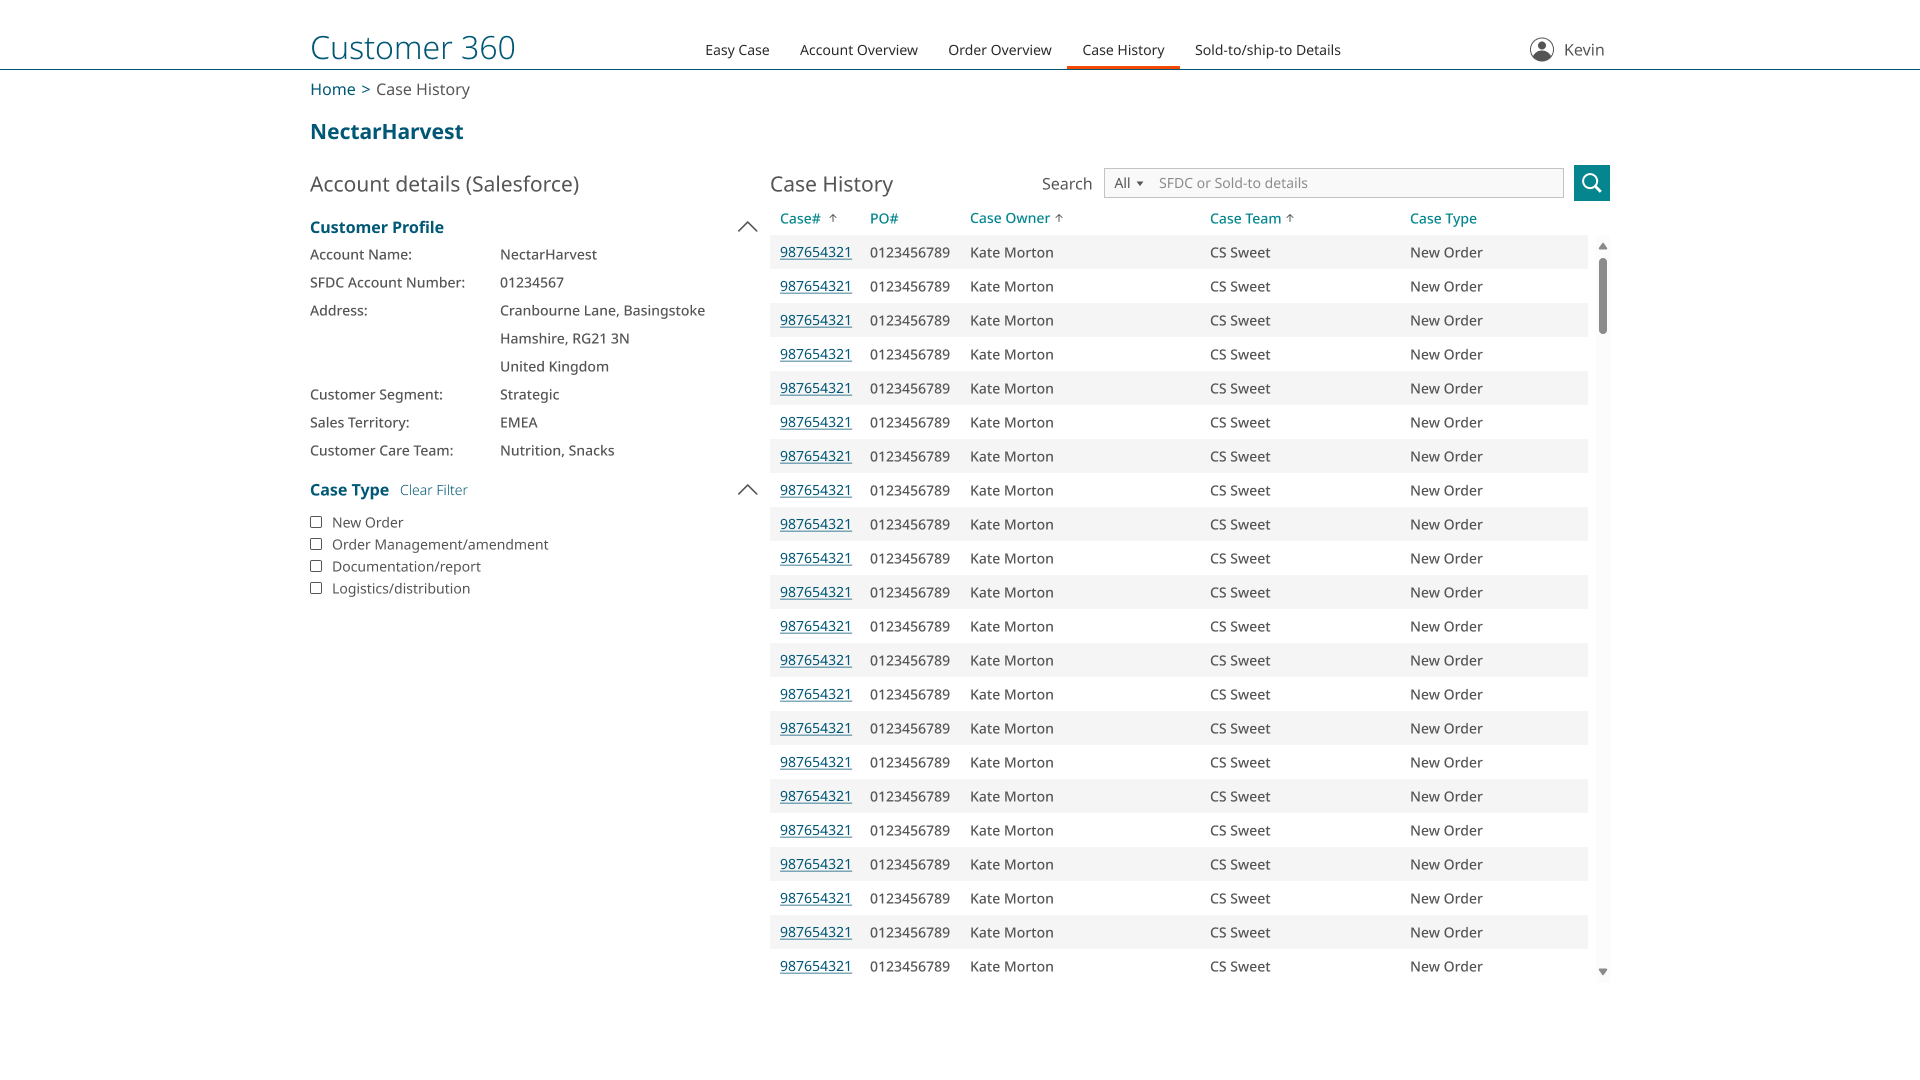The width and height of the screenshot is (1920, 1080).
Task: Click the scroll-down arrow on the table scrollbar
Action: tap(1602, 971)
